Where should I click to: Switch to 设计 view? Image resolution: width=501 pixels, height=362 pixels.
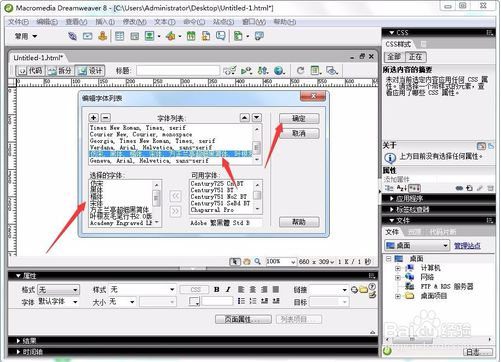(x=90, y=71)
